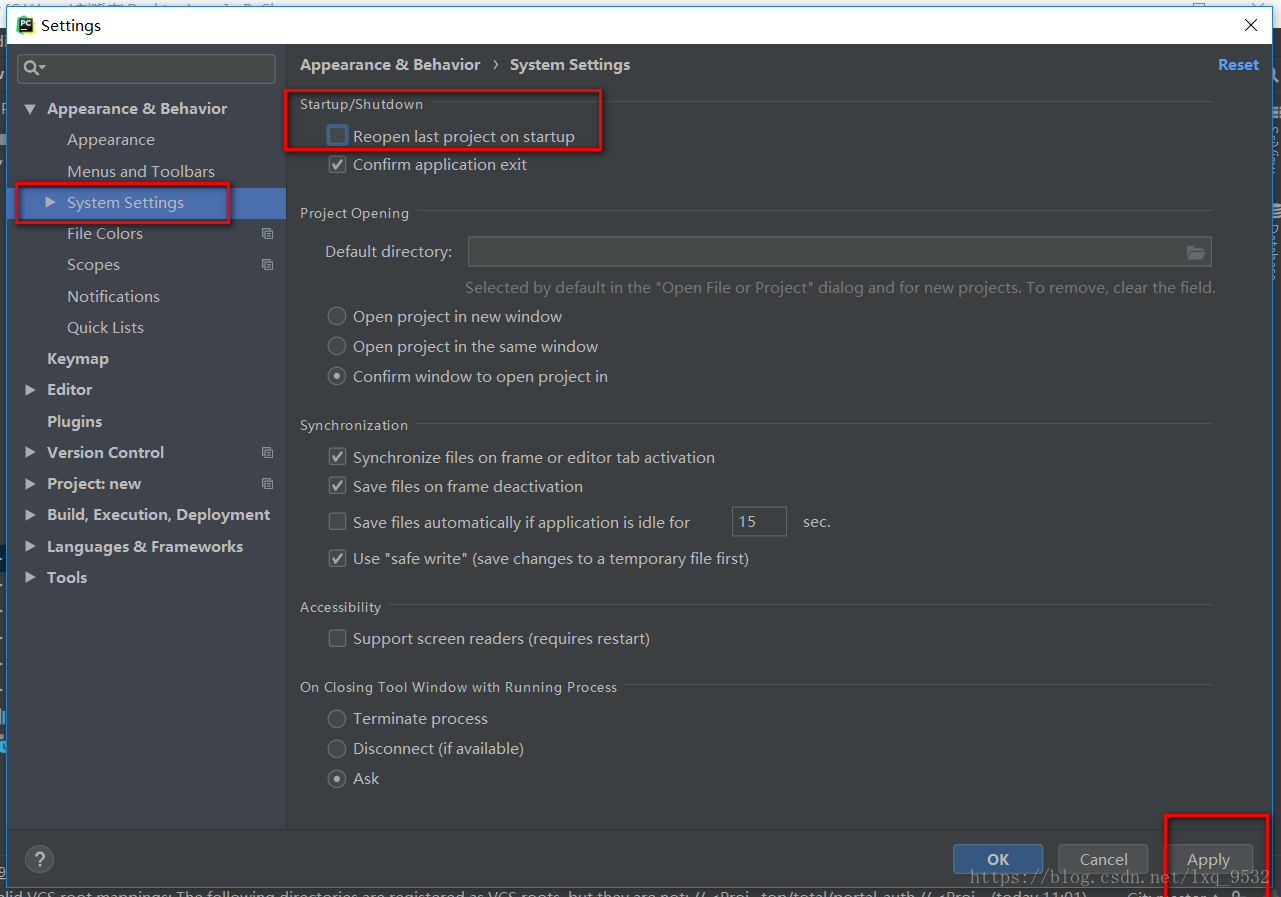Viewport: 1281px width, 897px height.
Task: Open the Notifications settings page
Action: tap(113, 296)
